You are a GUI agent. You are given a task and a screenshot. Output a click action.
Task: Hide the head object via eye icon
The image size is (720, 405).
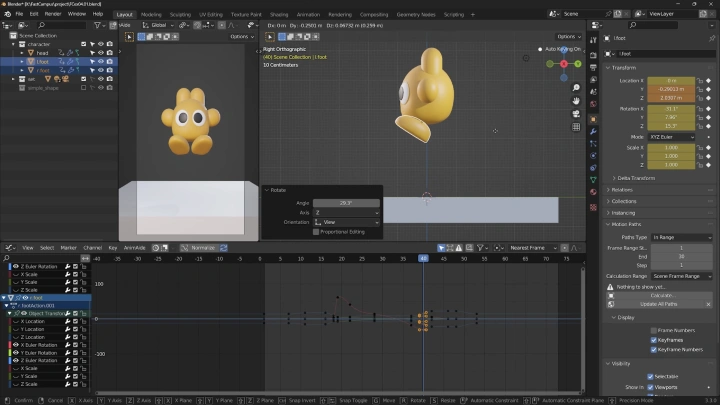point(101,53)
